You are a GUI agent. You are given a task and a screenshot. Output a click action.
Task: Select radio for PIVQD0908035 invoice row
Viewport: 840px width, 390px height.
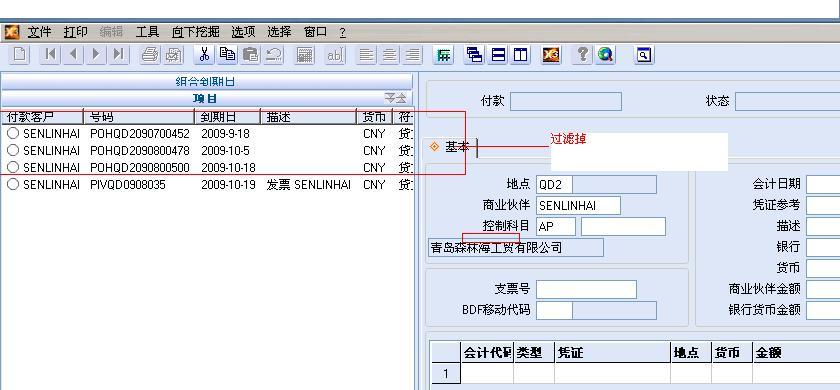[x=13, y=185]
